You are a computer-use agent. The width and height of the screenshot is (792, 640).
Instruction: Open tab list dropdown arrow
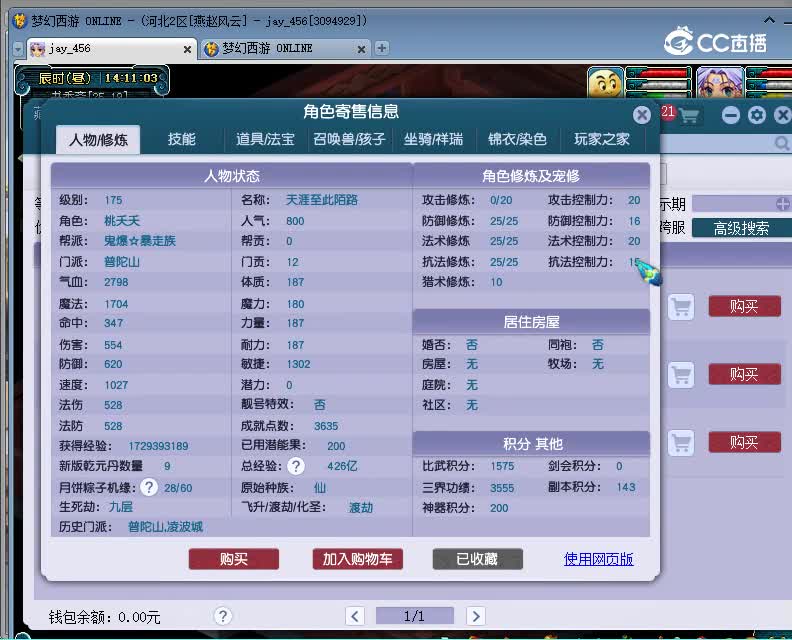pyautogui.click(x=18, y=49)
